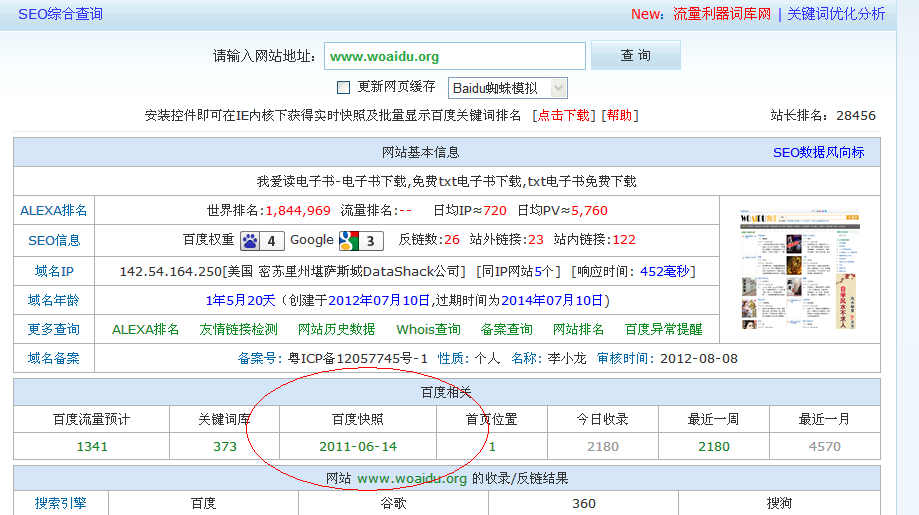The width and height of the screenshot is (919, 515).
Task: Open the website screenshot thumbnail
Action: 799,270
